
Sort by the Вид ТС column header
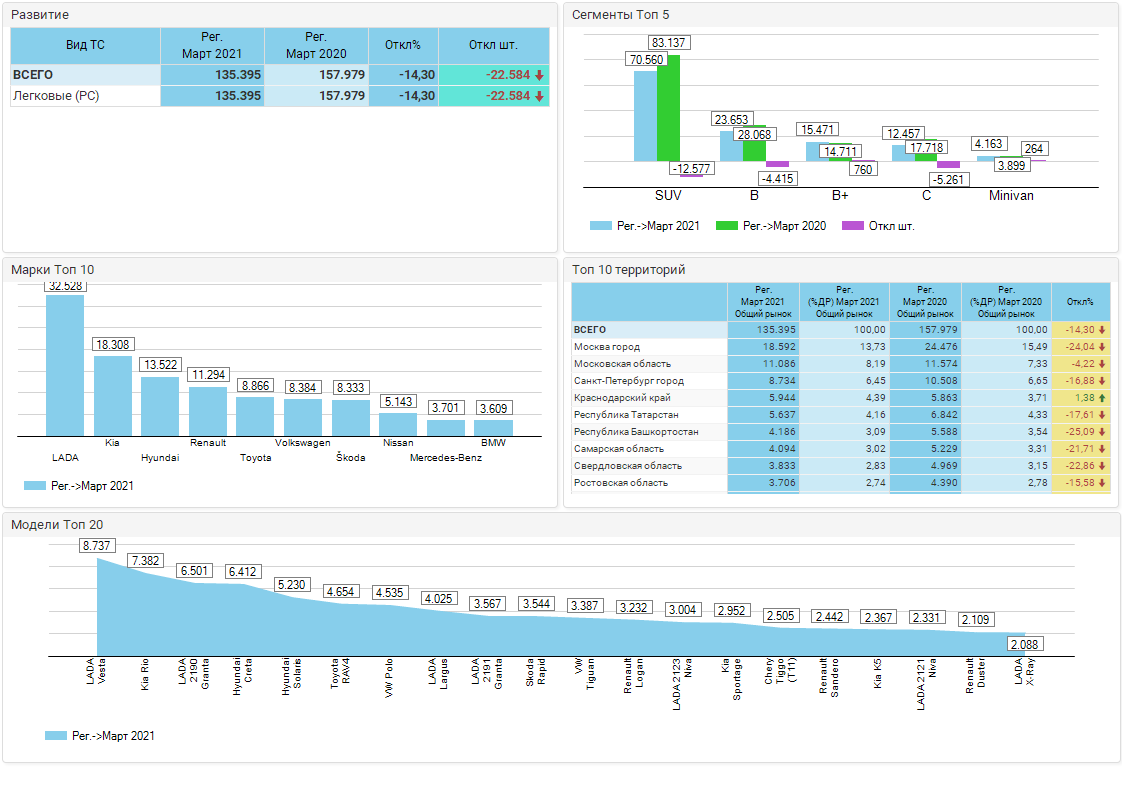85,45
